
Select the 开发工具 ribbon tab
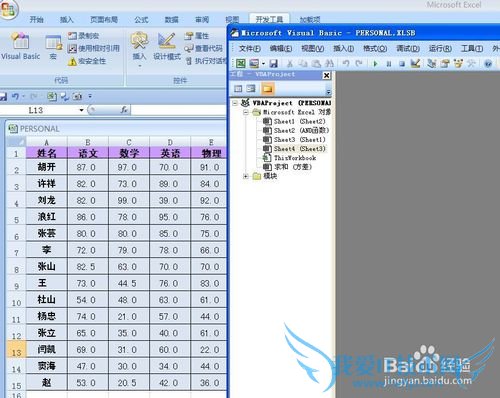point(269,20)
